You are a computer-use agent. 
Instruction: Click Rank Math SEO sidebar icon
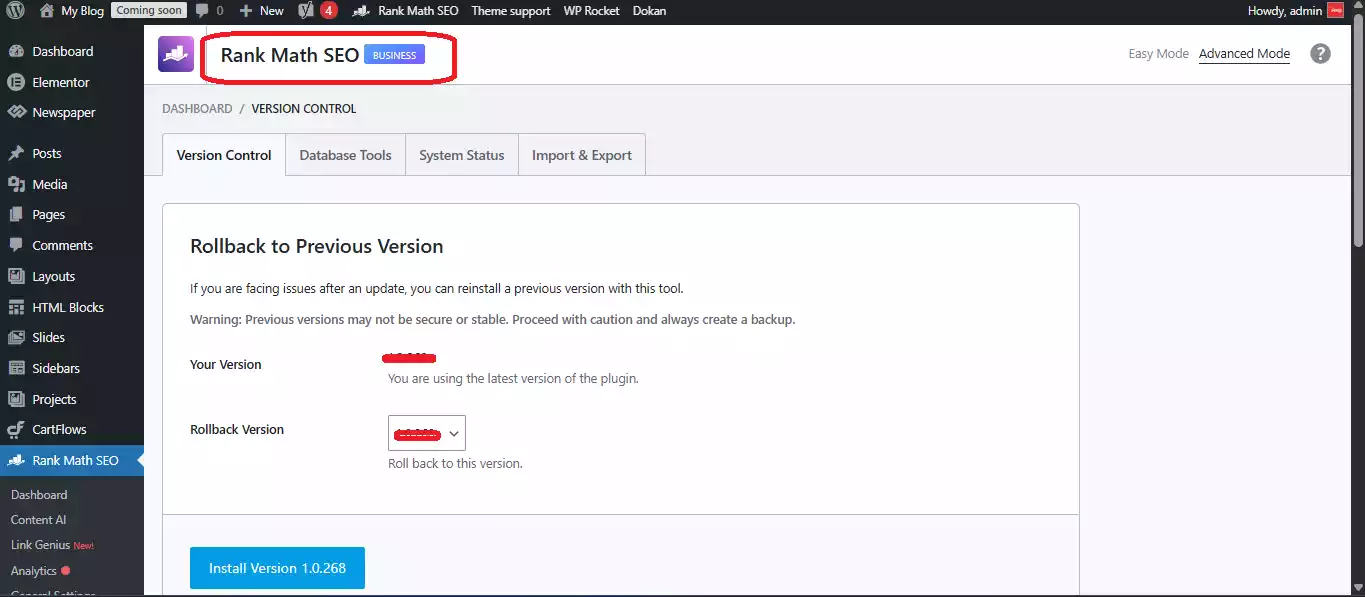(x=16, y=460)
